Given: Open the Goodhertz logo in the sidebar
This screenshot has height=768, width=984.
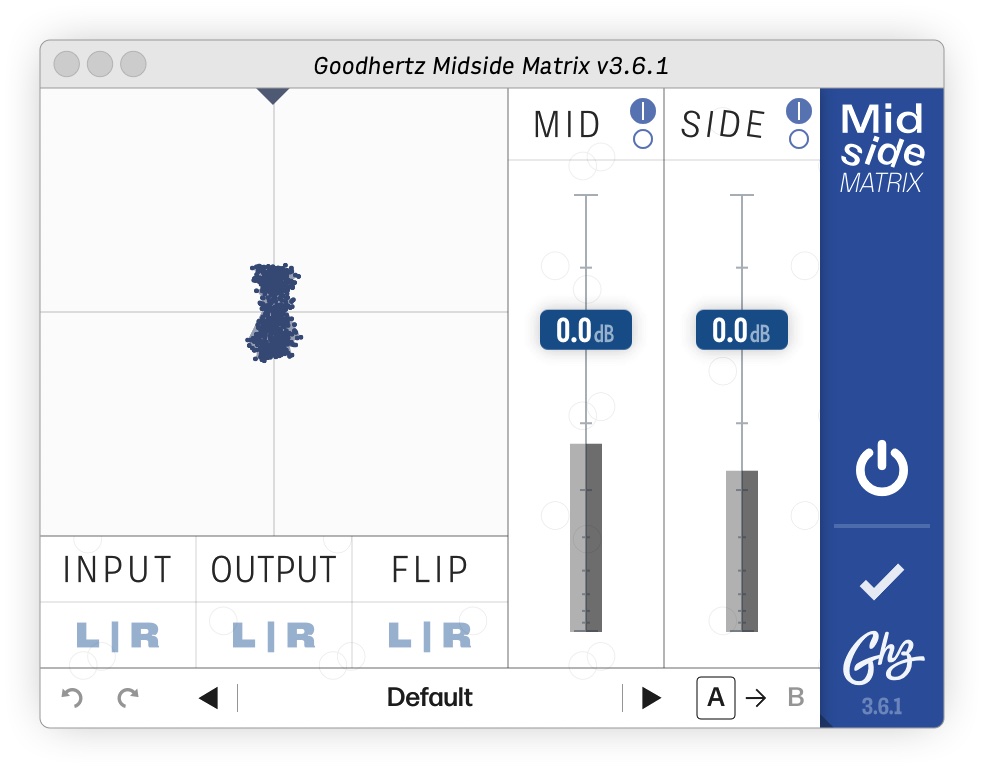Looking at the screenshot, I should pos(881,655).
